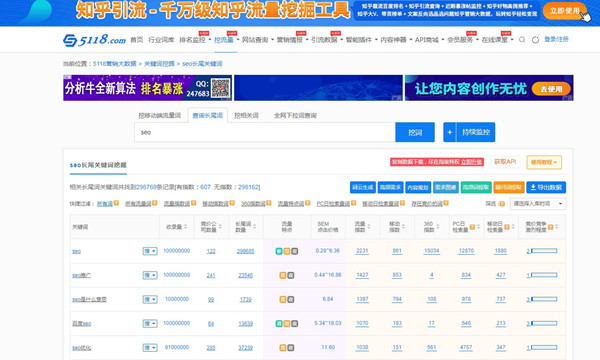Expand the 排名监控 navigation menu
The width and height of the screenshot is (600, 360).
pos(195,40)
